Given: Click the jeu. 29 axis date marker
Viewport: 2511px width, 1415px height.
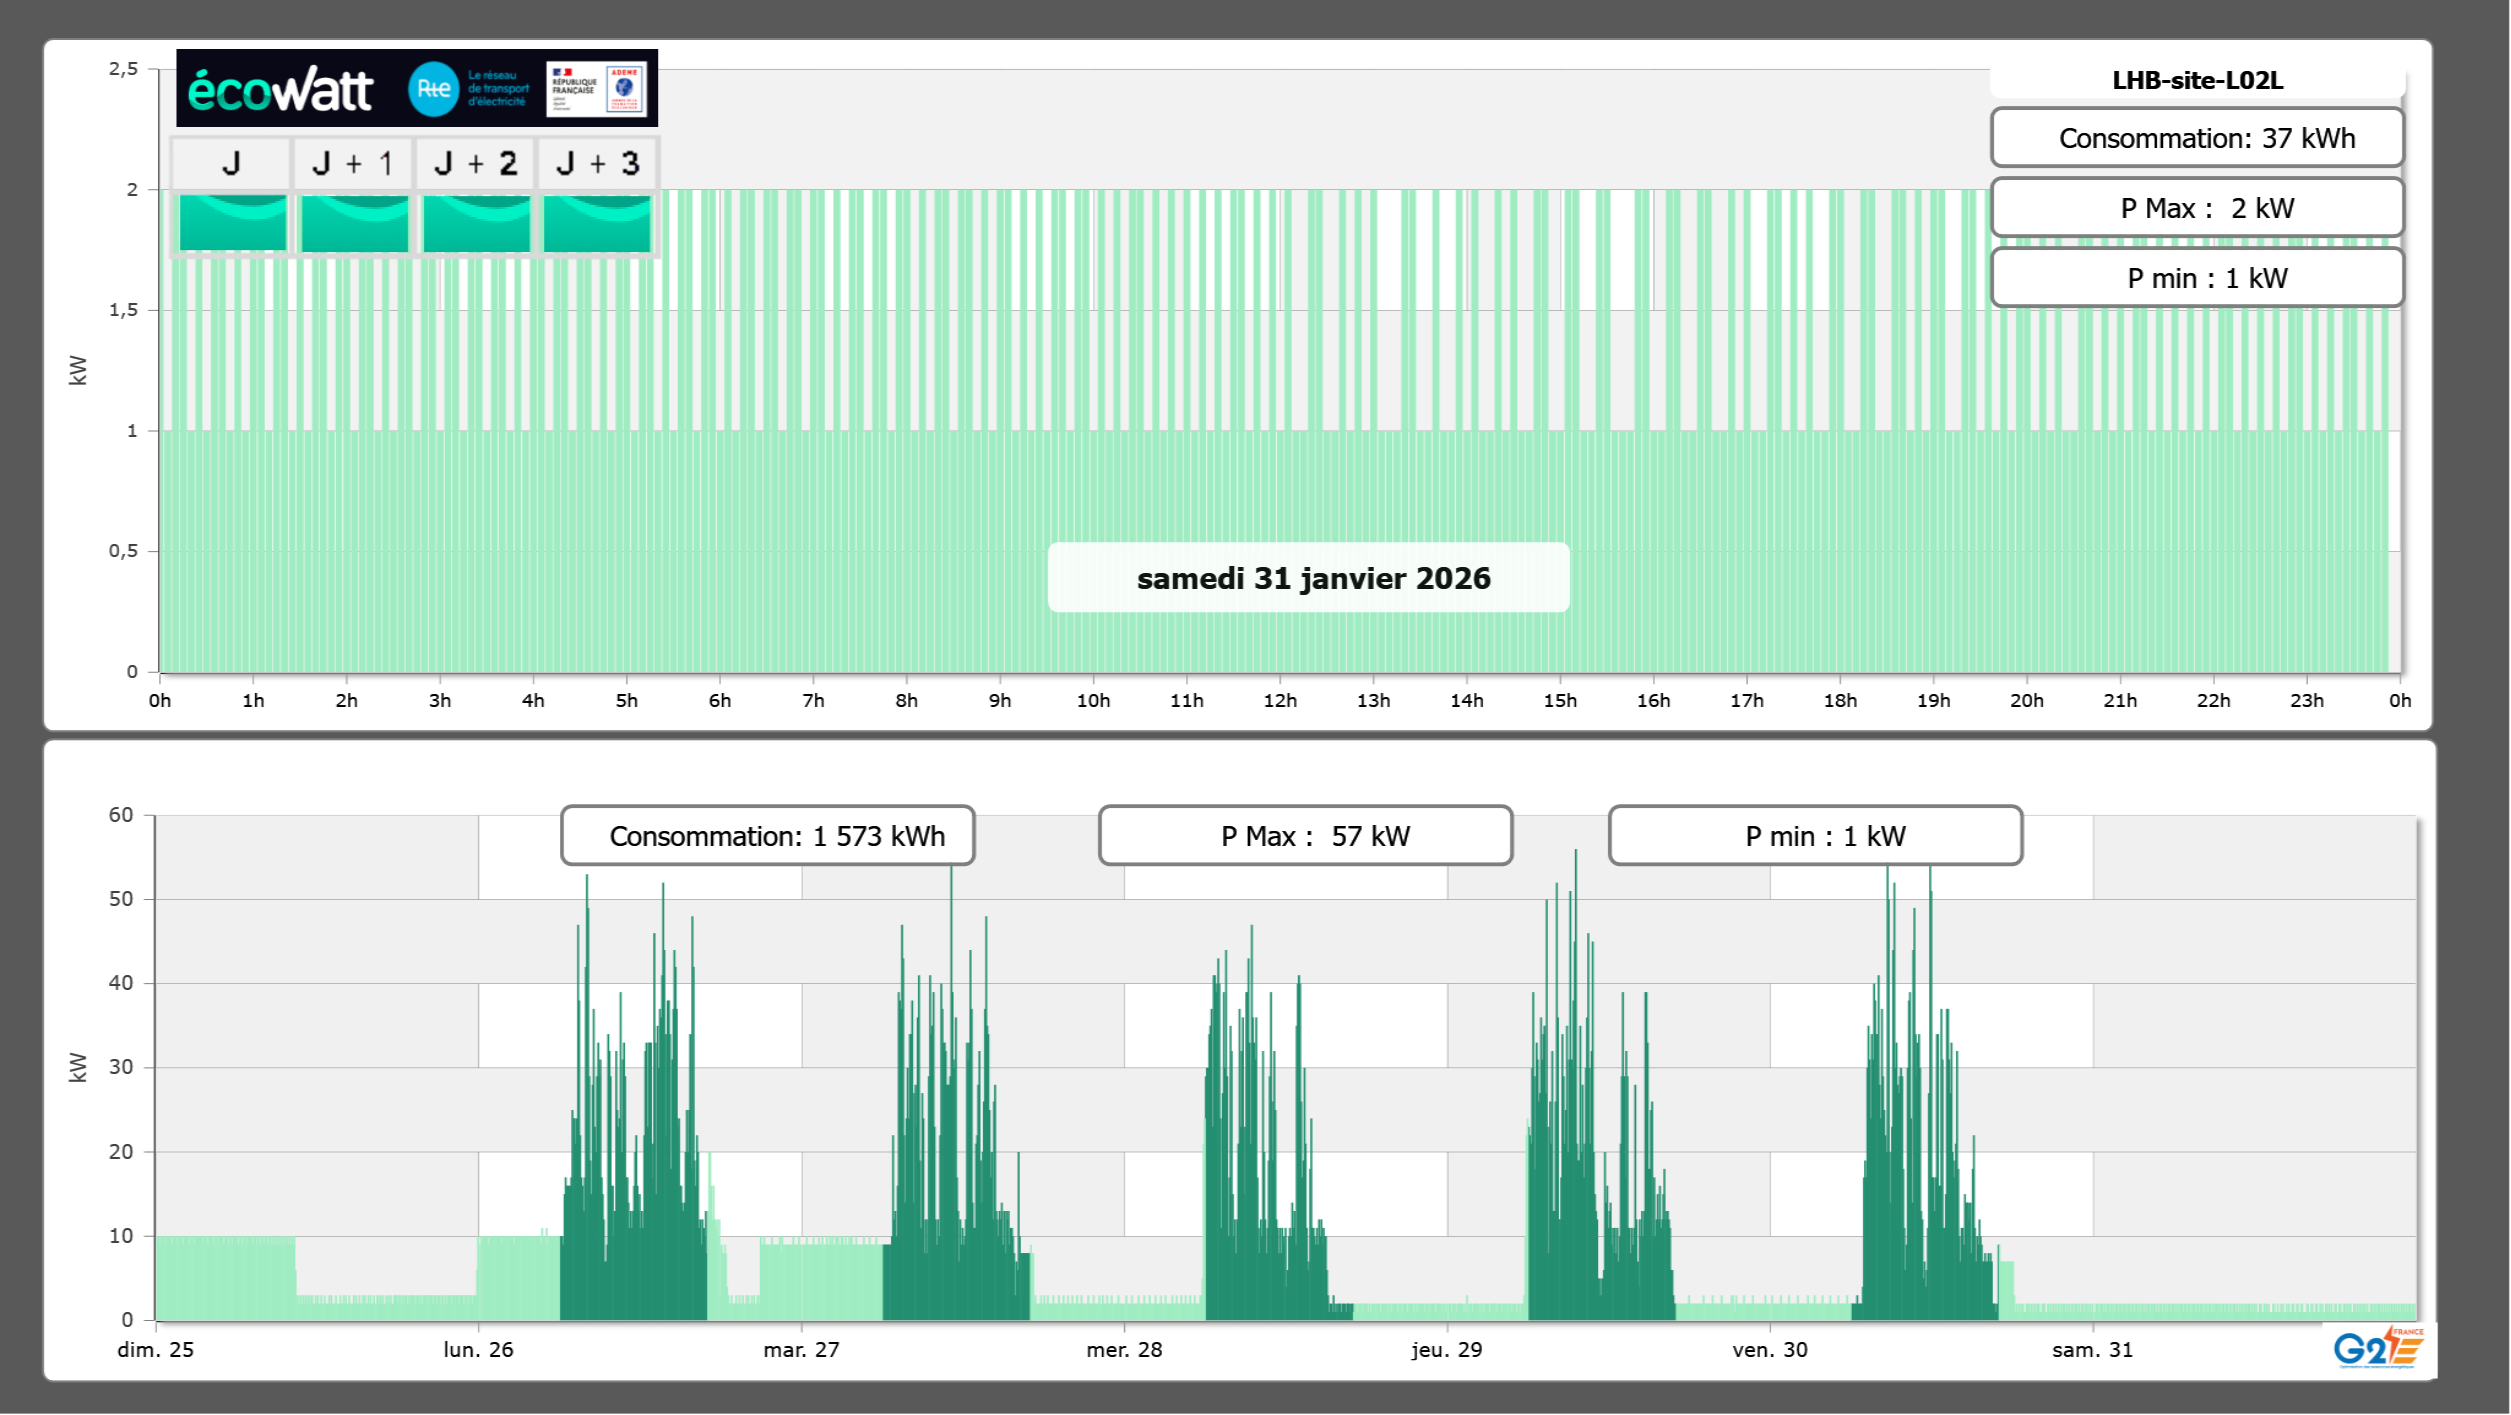Looking at the screenshot, I should [x=1446, y=1350].
